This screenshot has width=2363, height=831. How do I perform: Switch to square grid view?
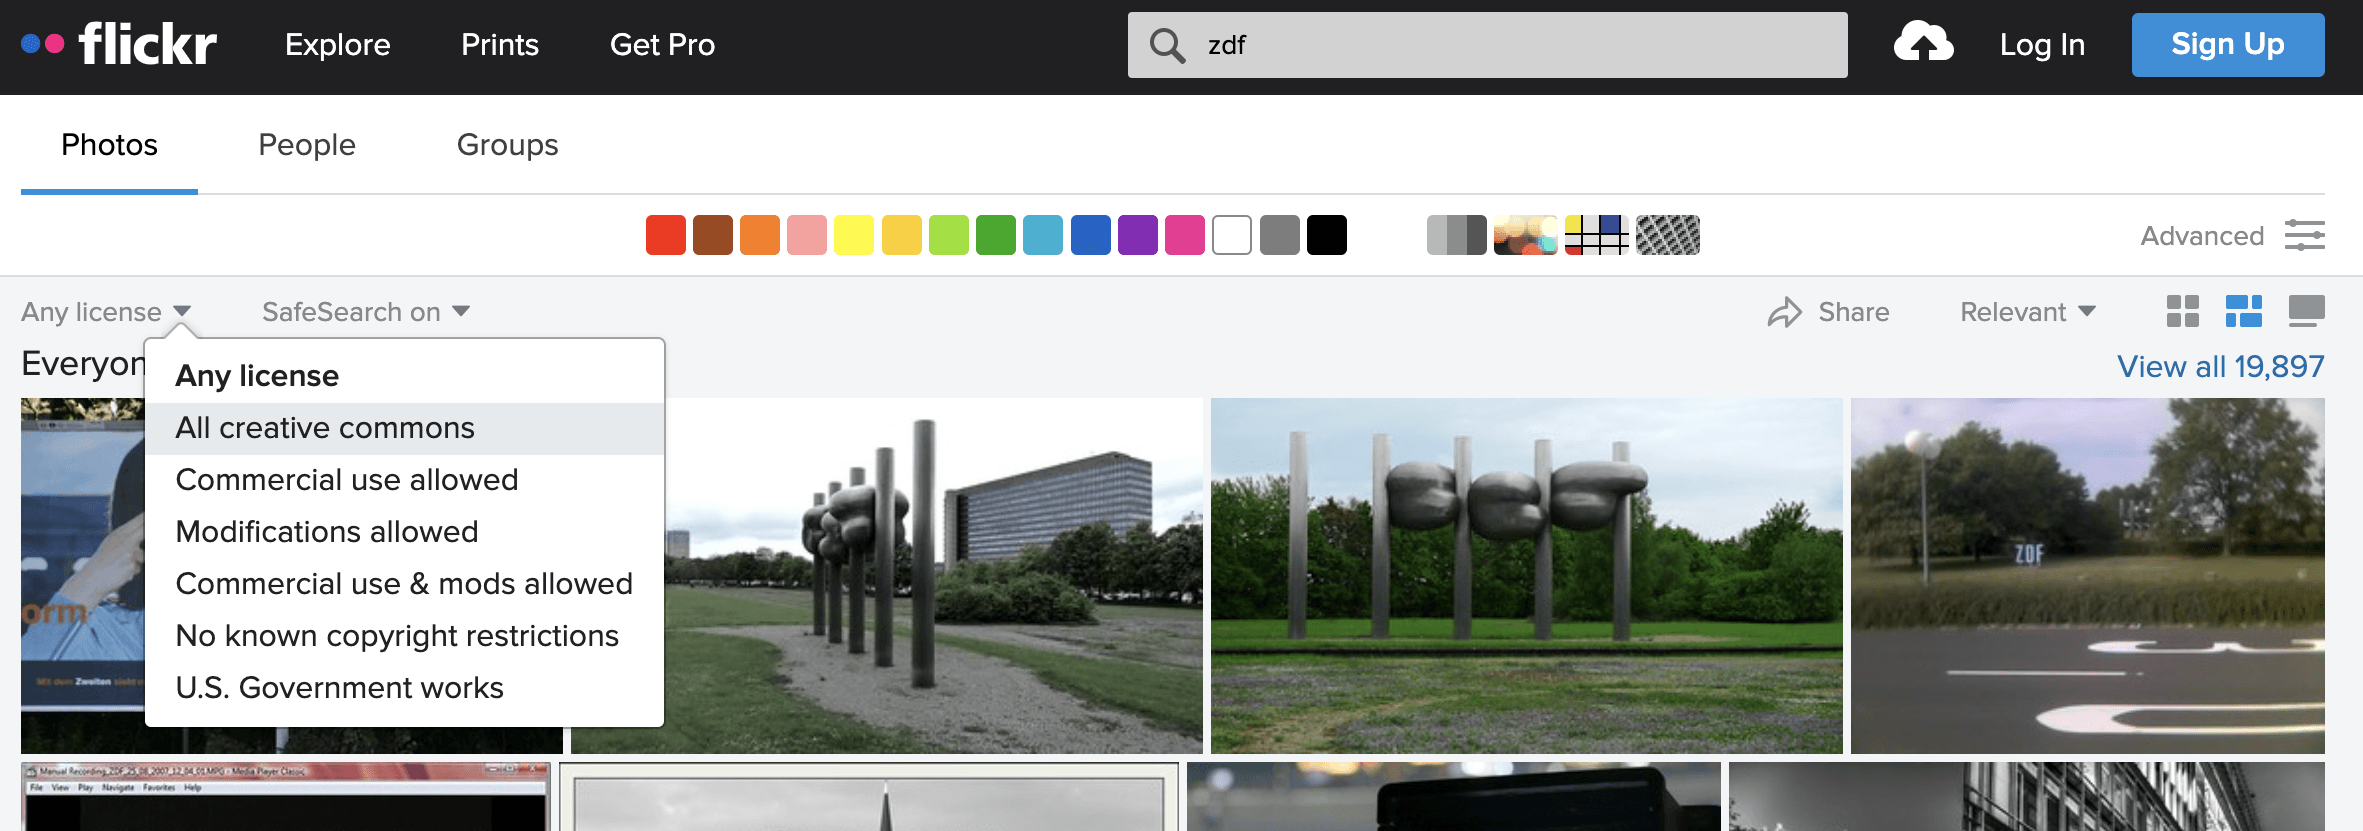click(x=2182, y=312)
